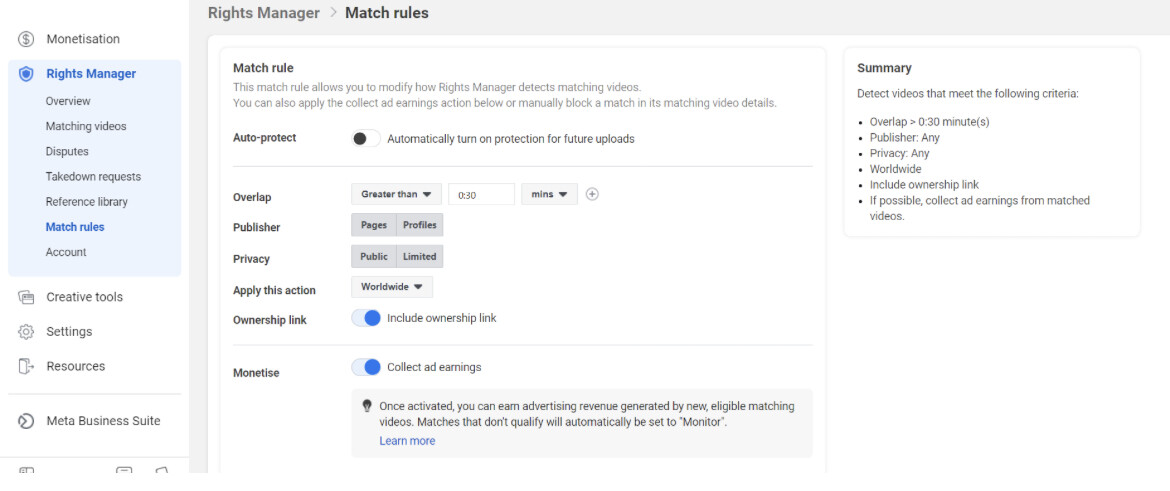This screenshot has width=1170, height=491.
Task: Expand the Worldwide dropdown
Action: (x=391, y=287)
